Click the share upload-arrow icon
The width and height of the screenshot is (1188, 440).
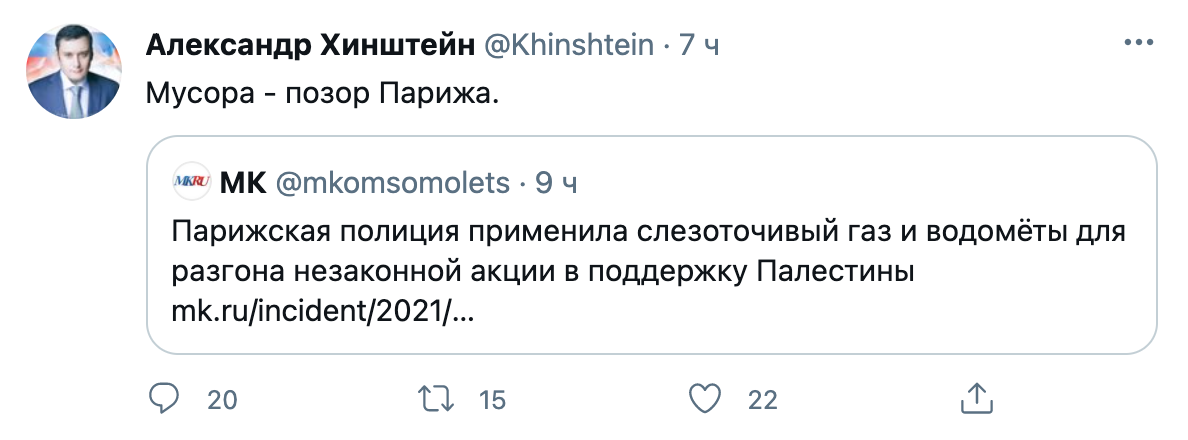[x=974, y=399]
